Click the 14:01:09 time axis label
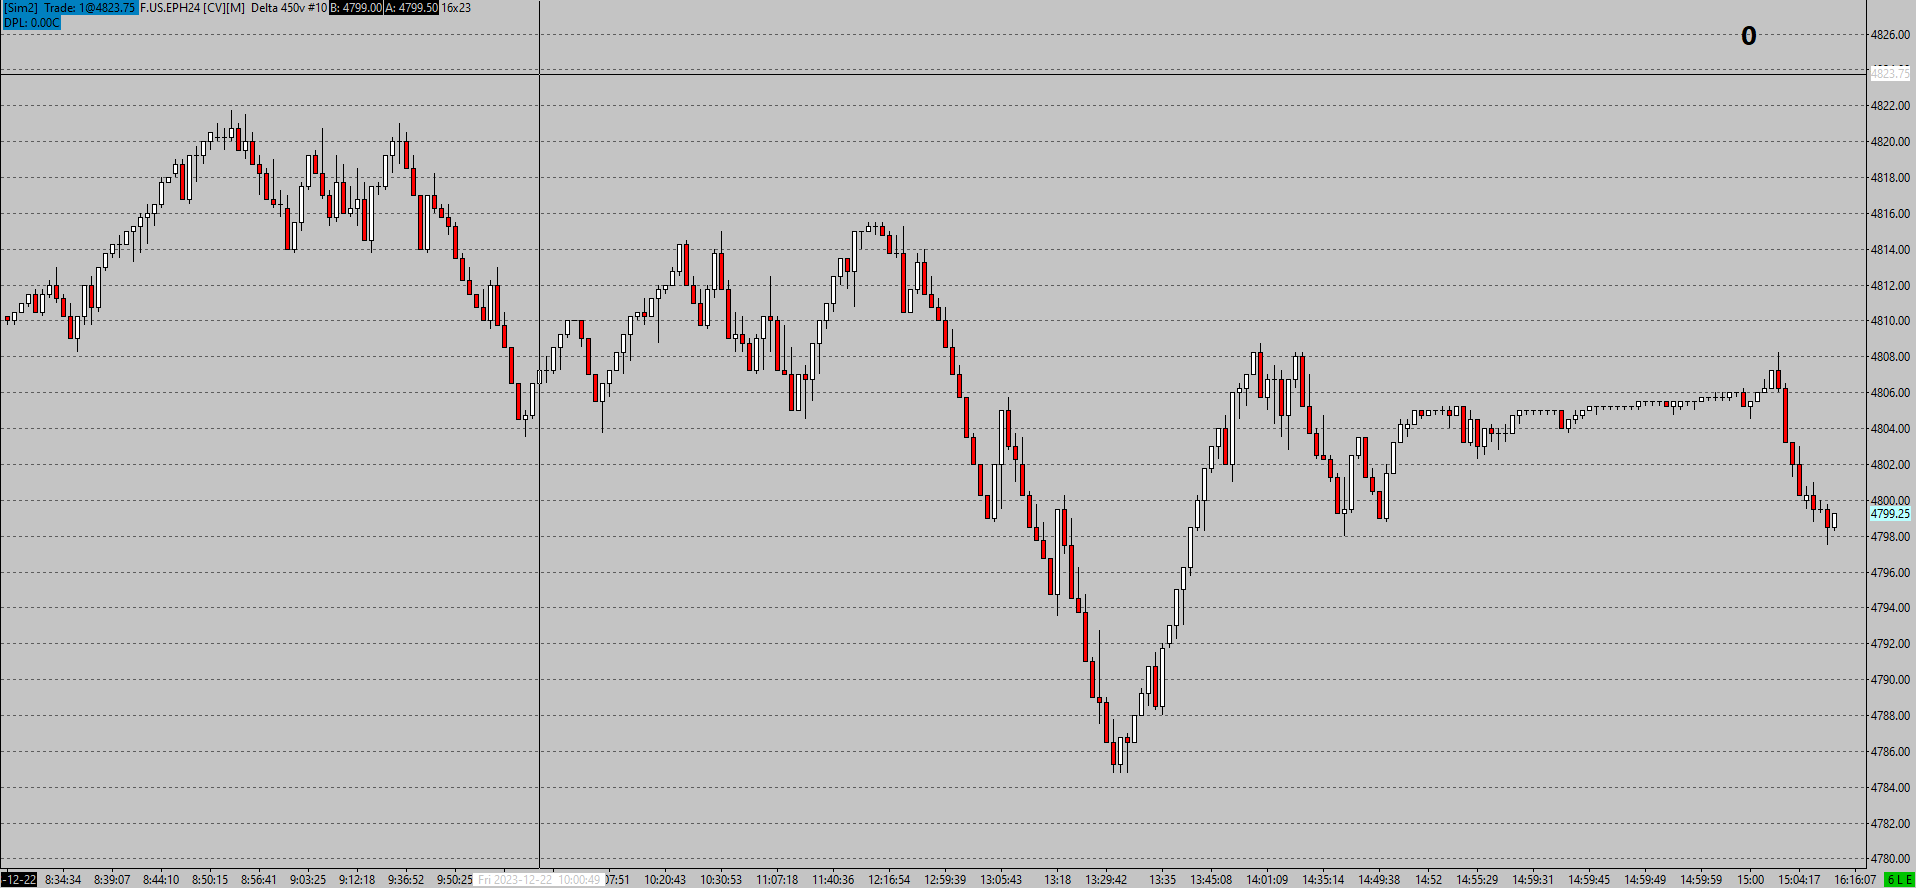Image resolution: width=1916 pixels, height=888 pixels. [x=1267, y=880]
